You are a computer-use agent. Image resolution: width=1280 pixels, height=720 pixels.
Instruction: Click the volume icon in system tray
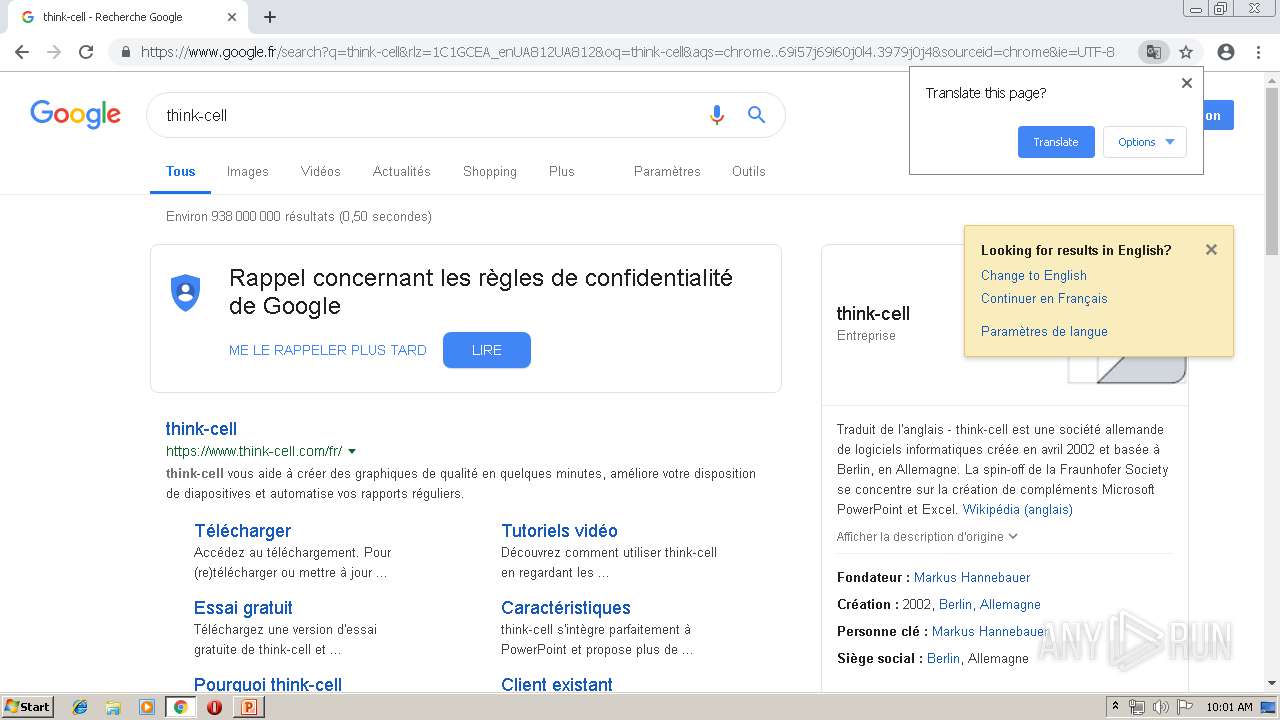[x=1161, y=707]
